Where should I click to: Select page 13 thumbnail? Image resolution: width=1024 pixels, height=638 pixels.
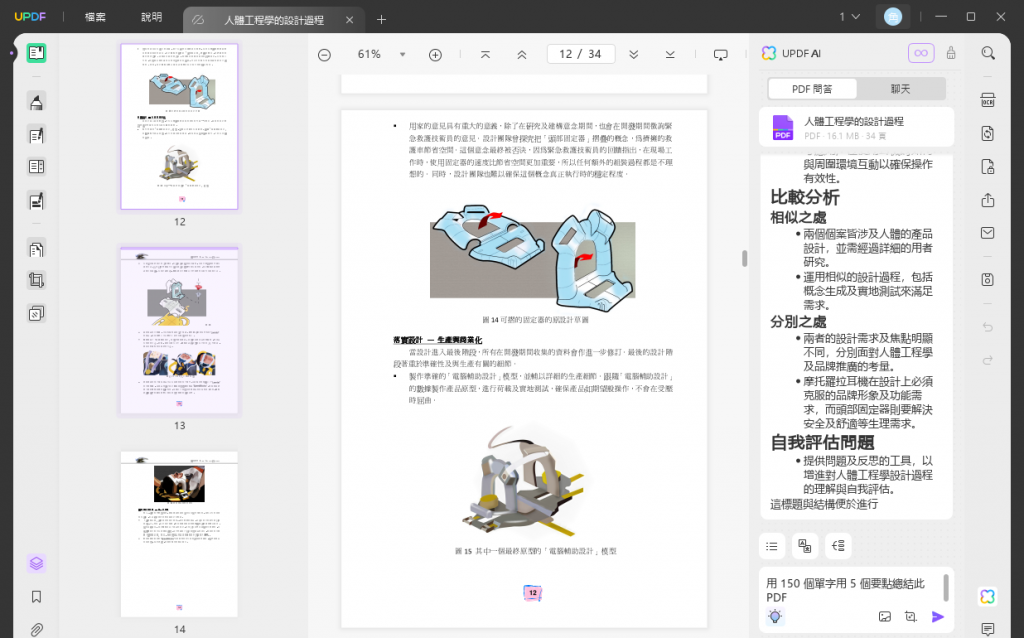coord(180,330)
